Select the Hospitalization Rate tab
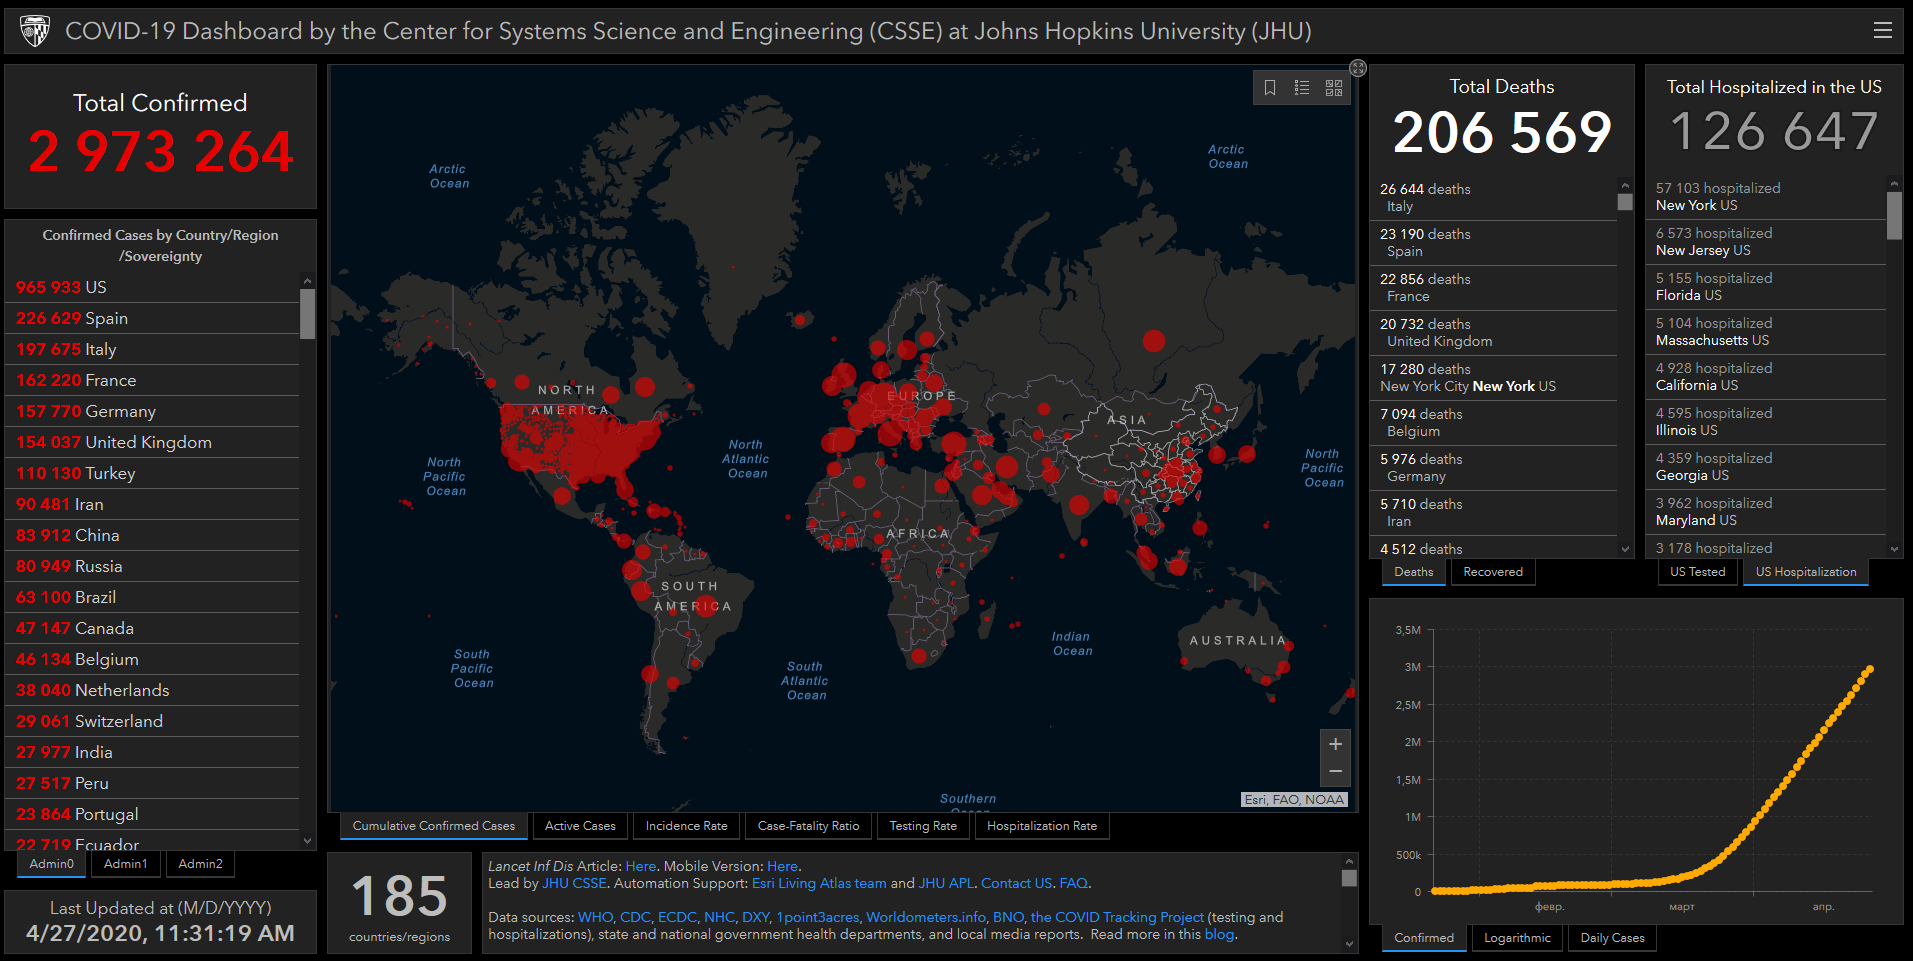 (x=1042, y=826)
